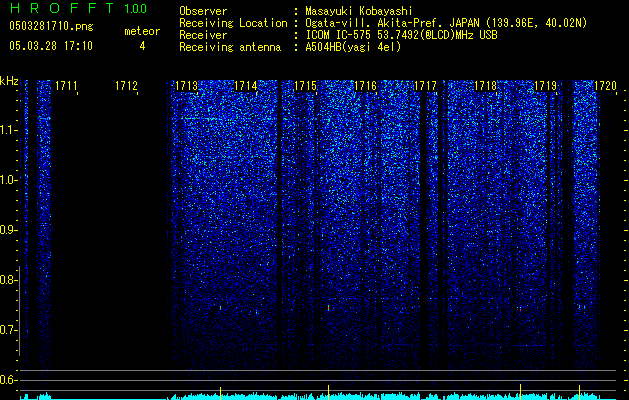Click the 'Receiving antenna' label
Image resolution: width=629 pixels, height=400 pixels.
pos(230,47)
